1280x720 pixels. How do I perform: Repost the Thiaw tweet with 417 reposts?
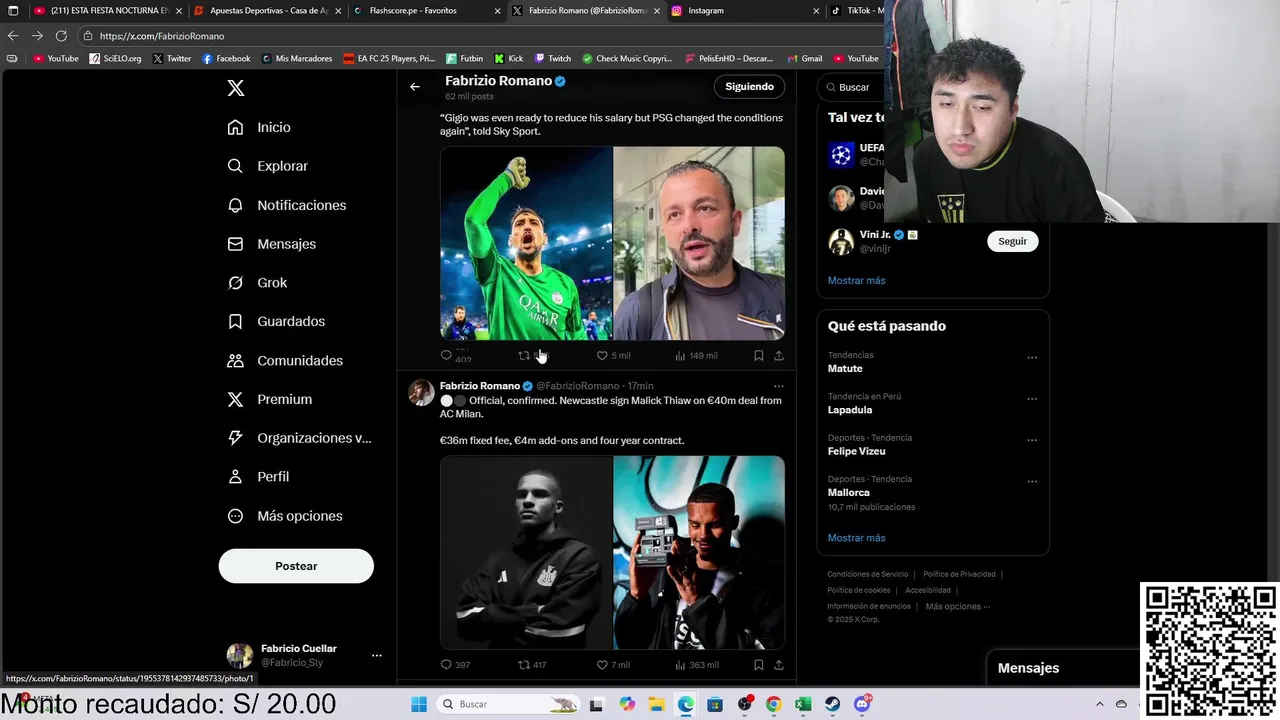pyautogui.click(x=532, y=664)
